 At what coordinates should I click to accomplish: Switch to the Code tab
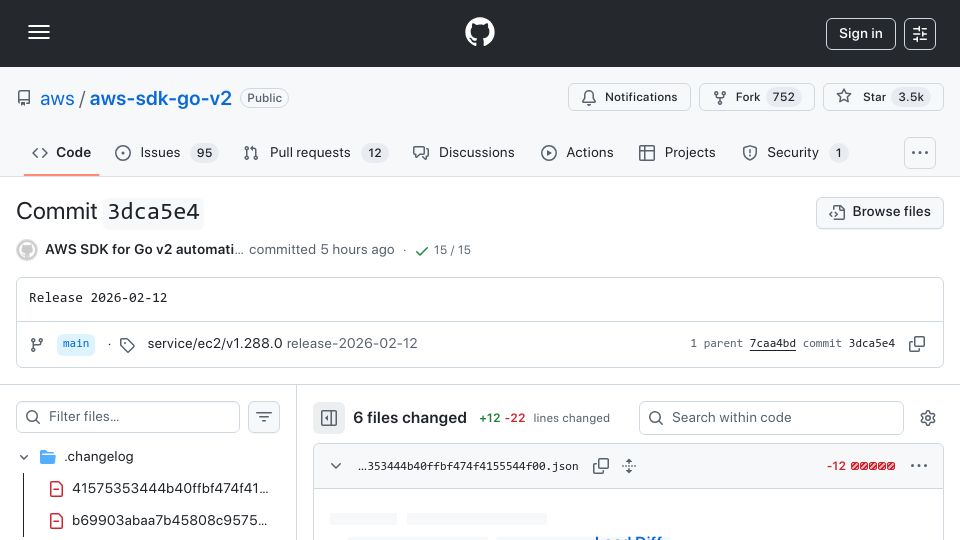pos(61,152)
